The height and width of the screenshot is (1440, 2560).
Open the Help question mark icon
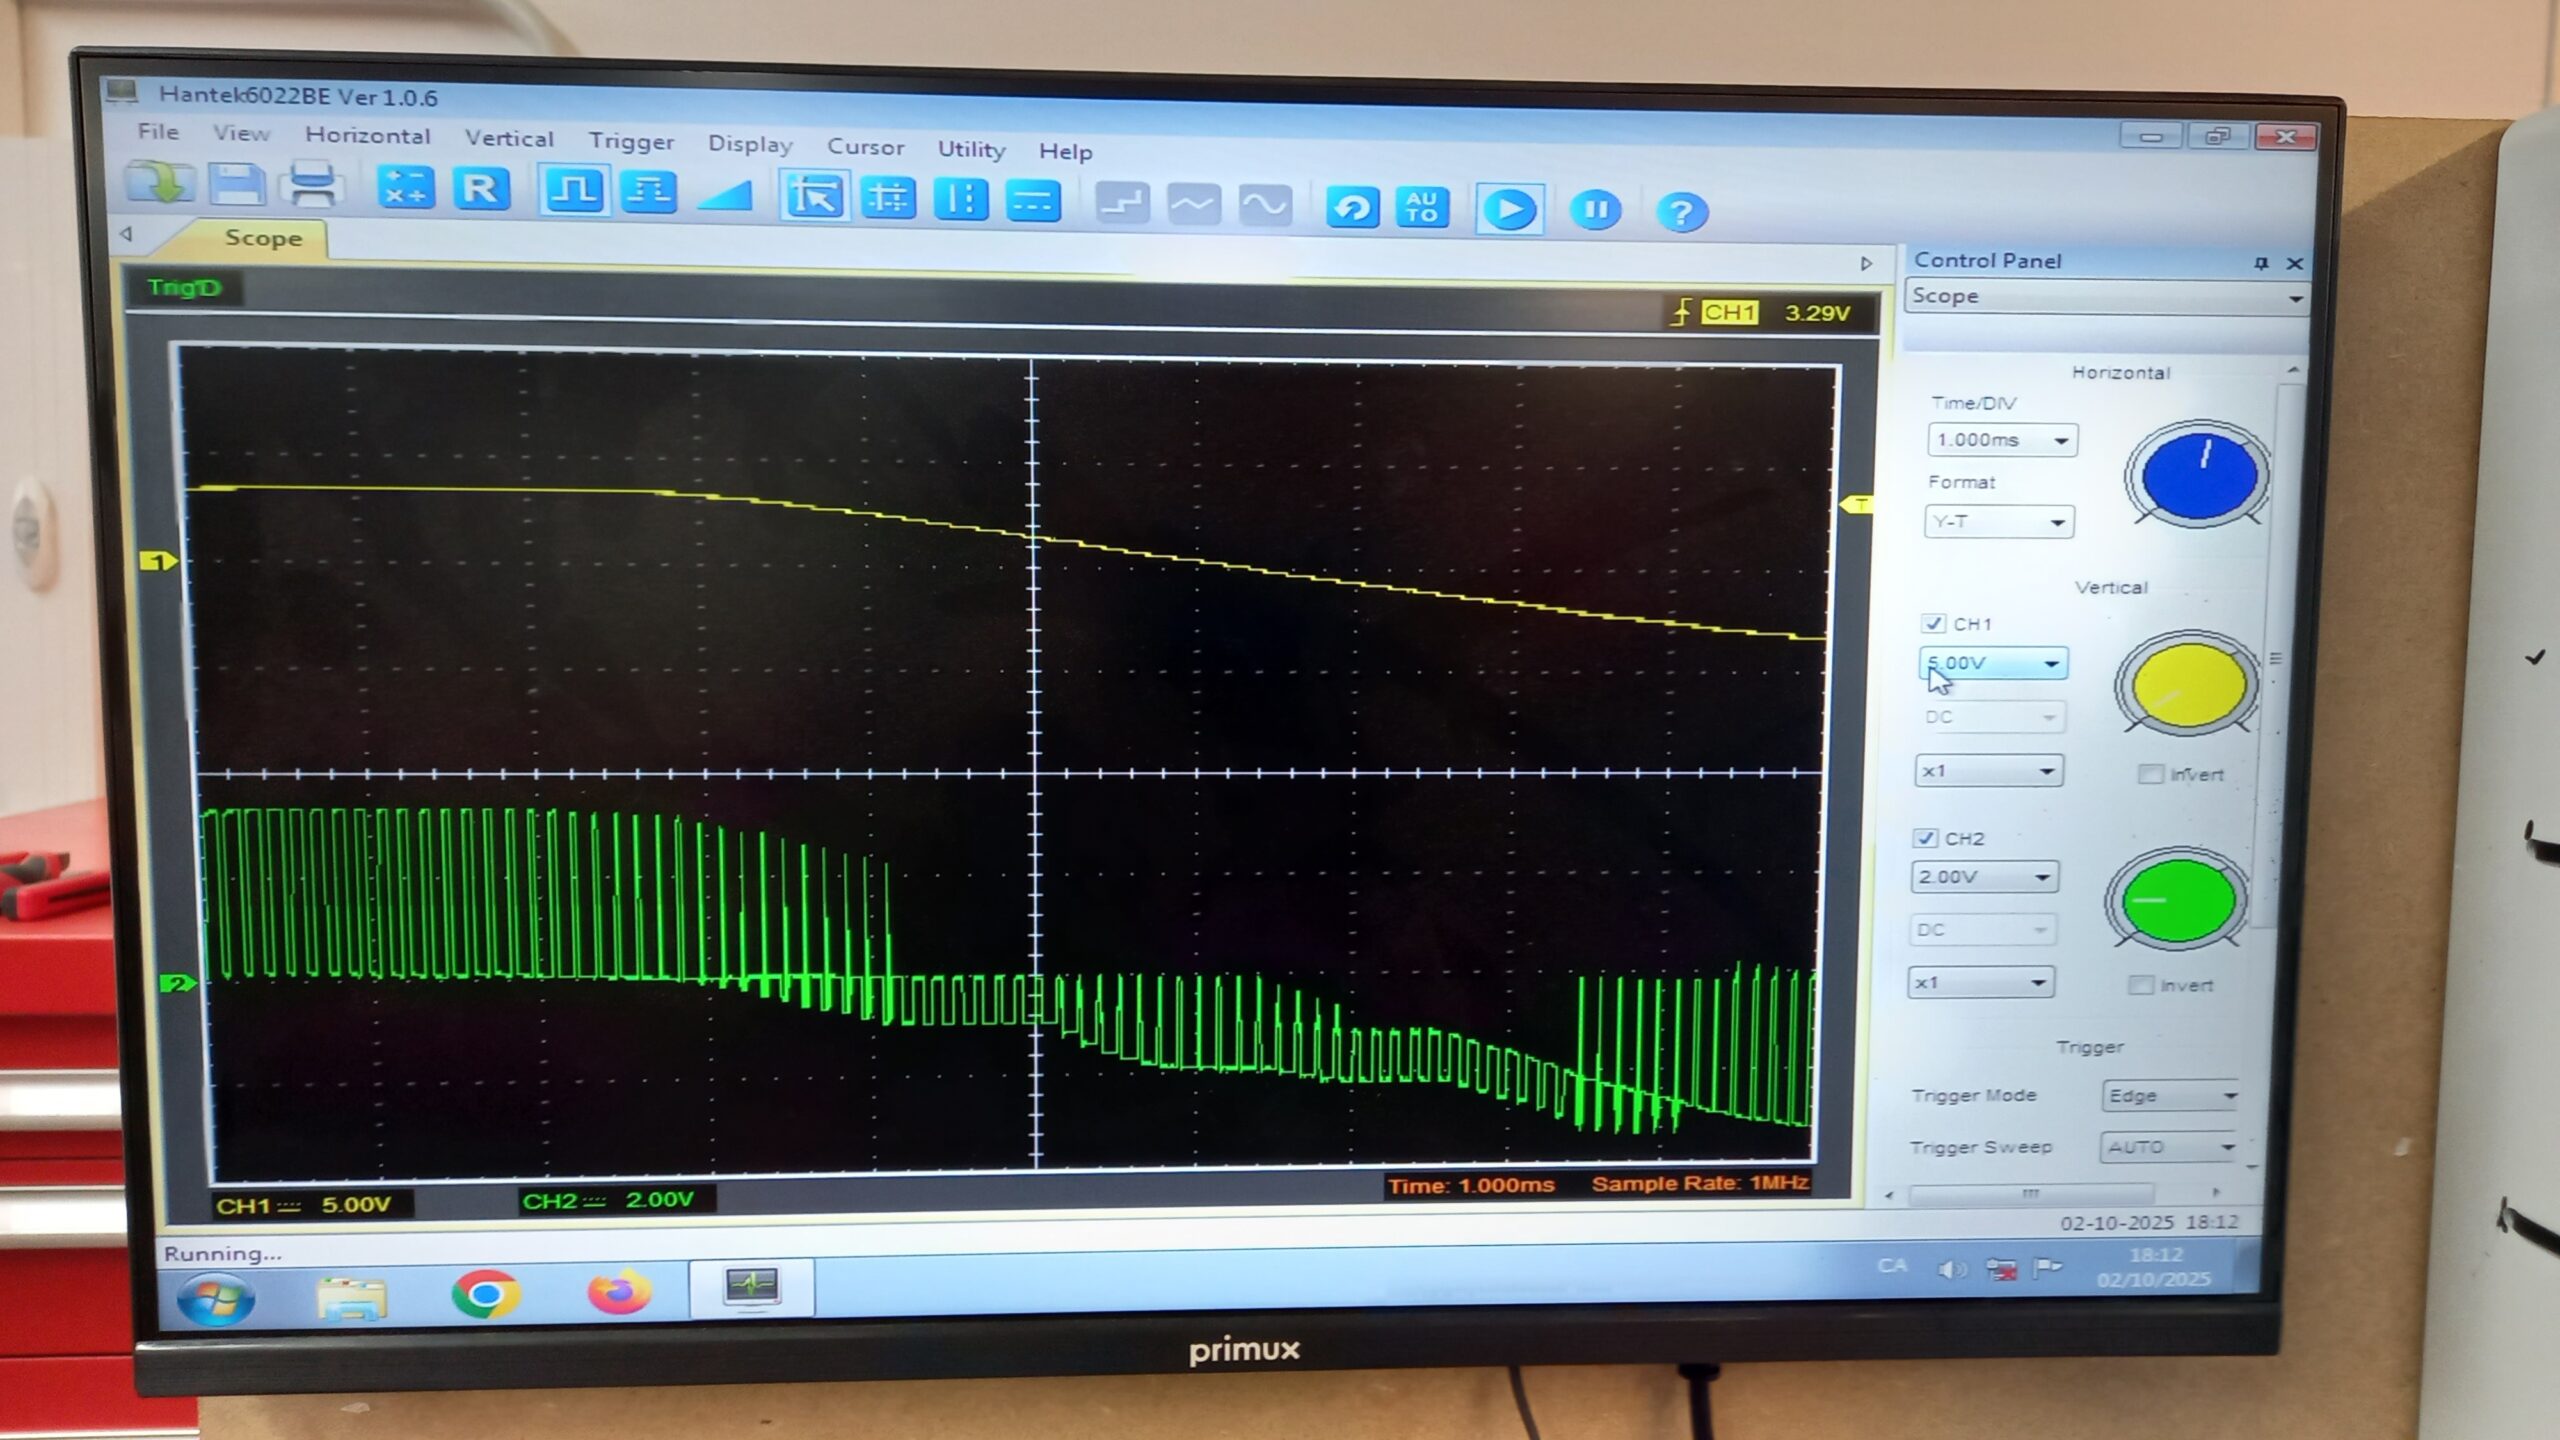[x=1681, y=212]
